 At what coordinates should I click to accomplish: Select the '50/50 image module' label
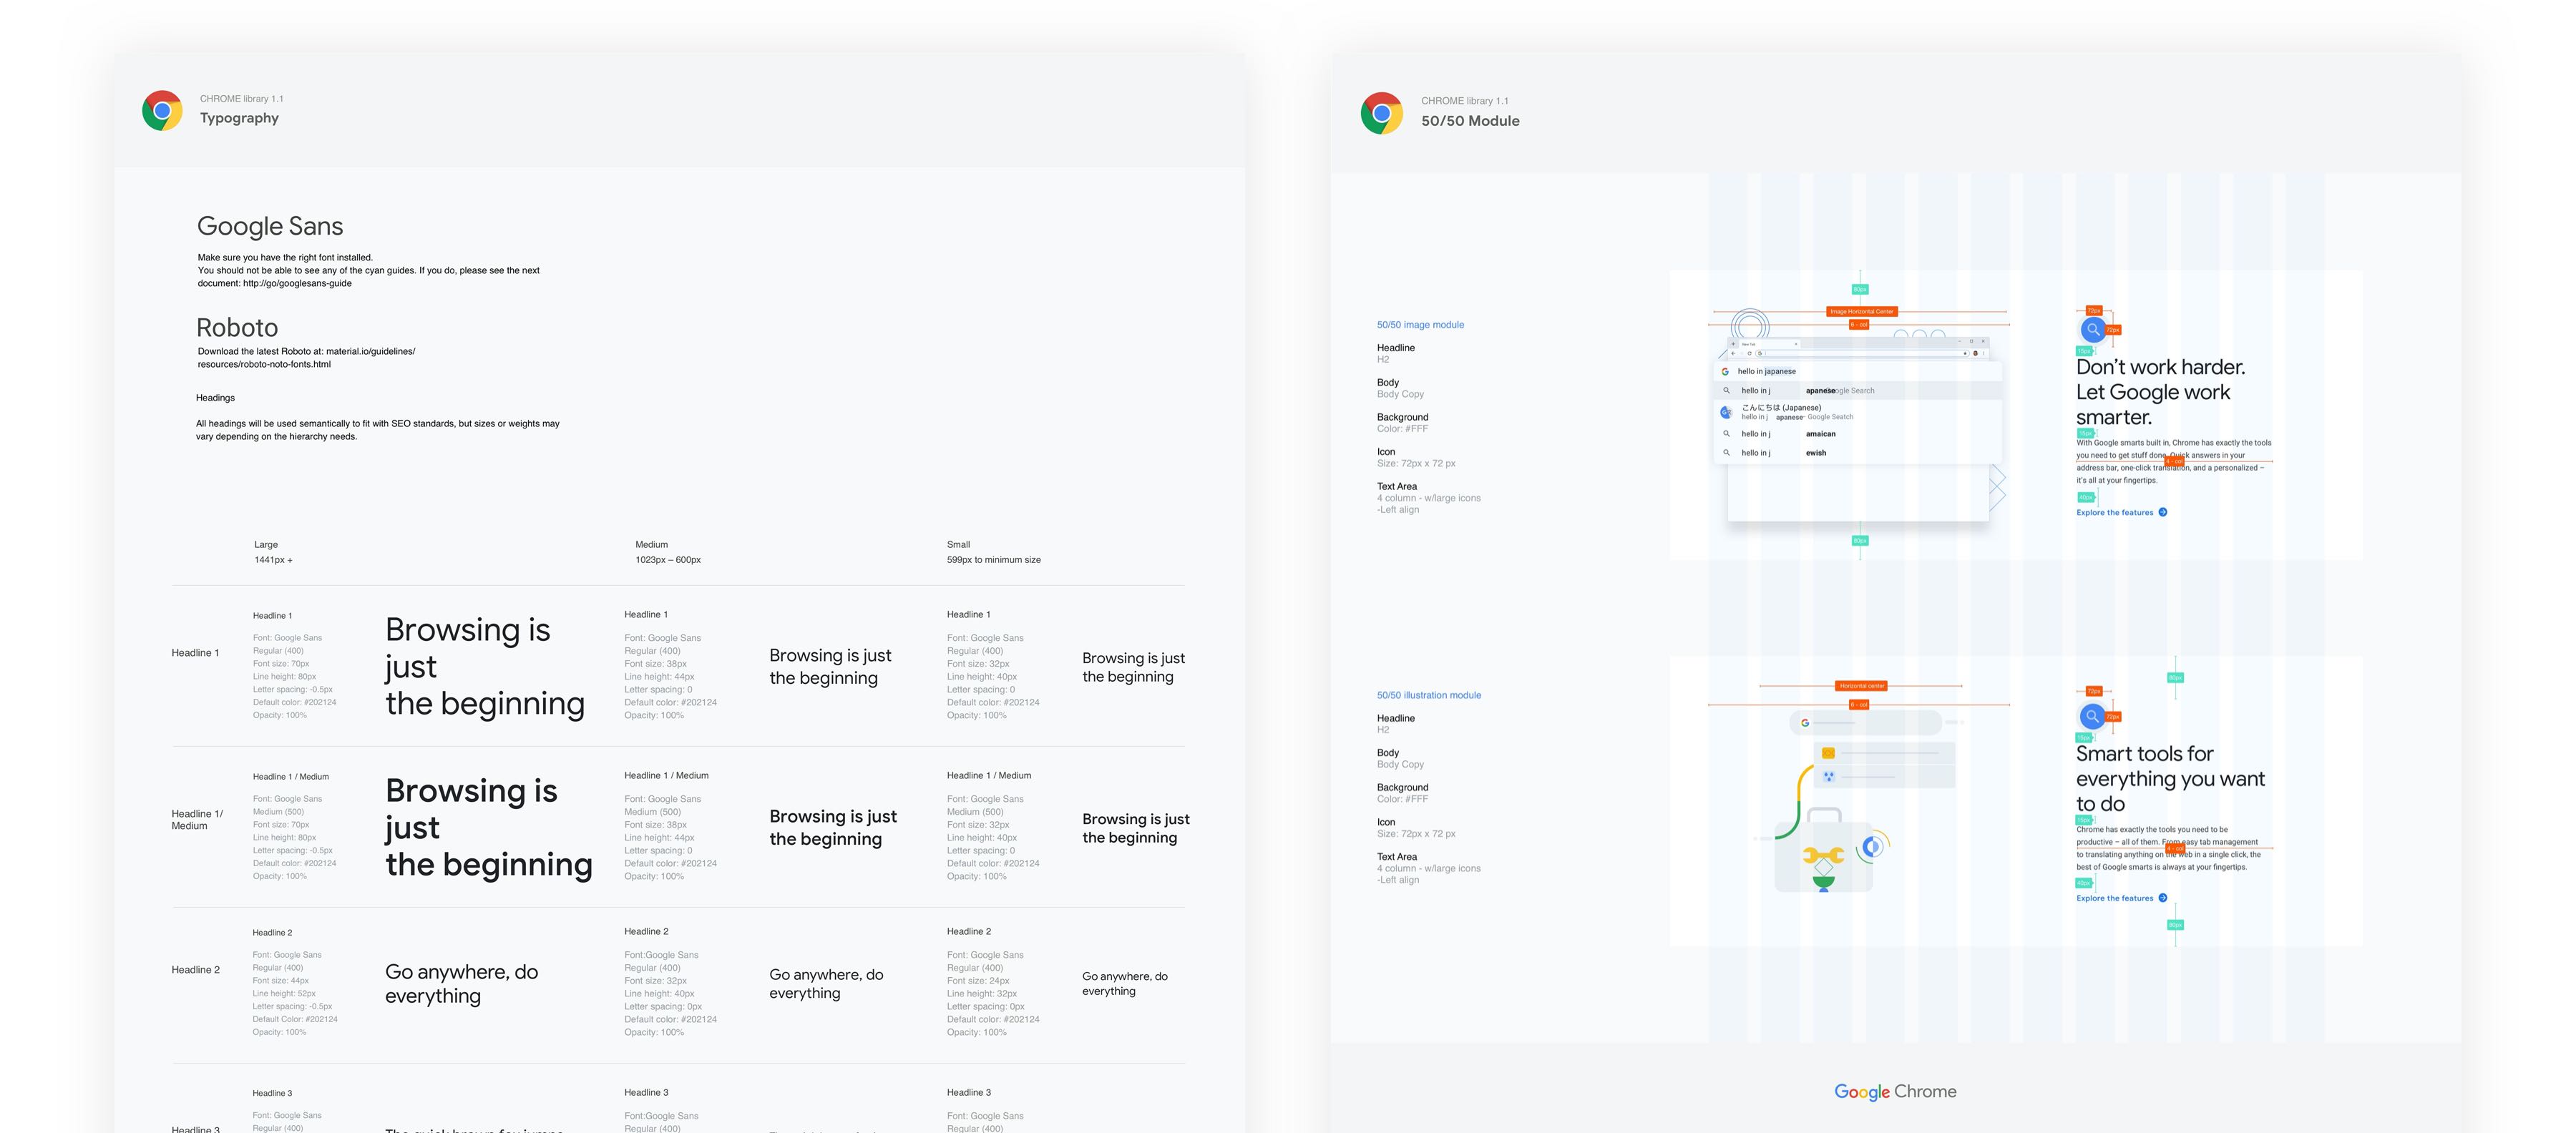pyautogui.click(x=1420, y=325)
